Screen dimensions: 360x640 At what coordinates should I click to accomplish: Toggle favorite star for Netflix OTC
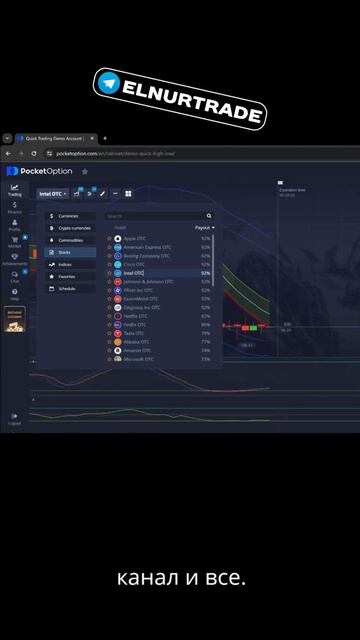click(109, 316)
